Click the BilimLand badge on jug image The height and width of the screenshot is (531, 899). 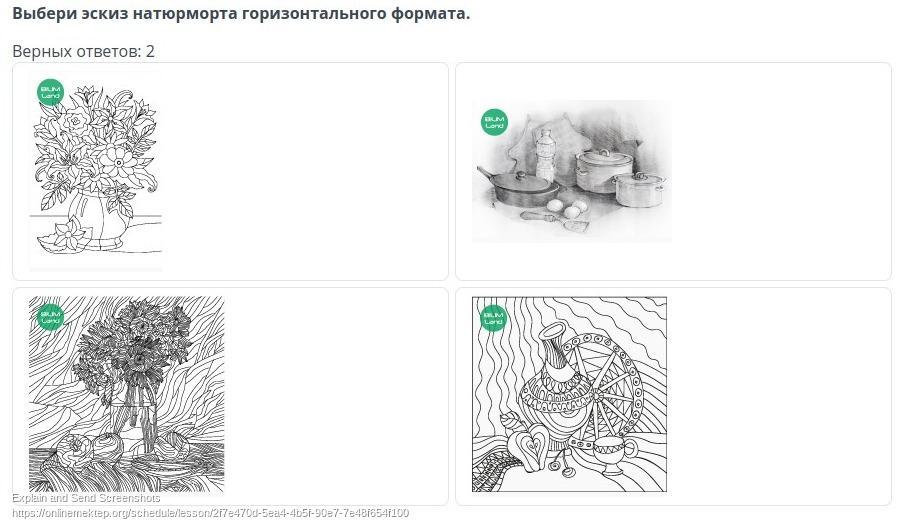click(493, 318)
